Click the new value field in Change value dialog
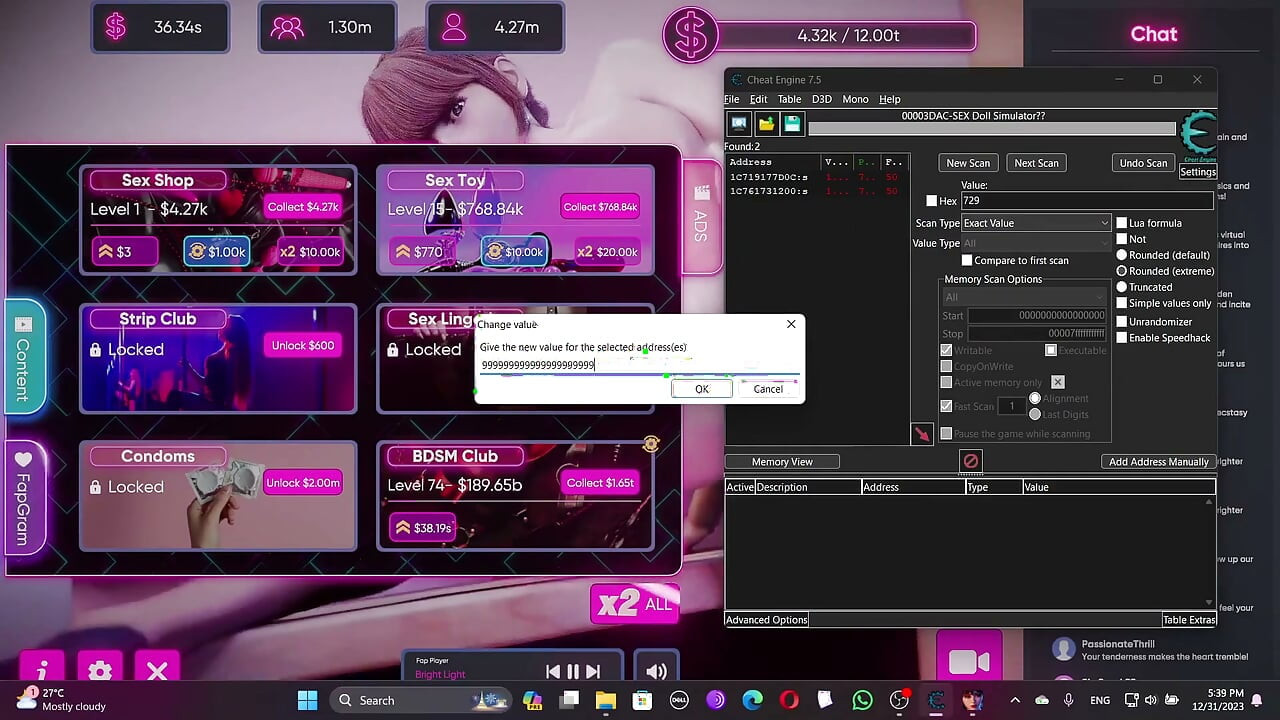1280x720 pixels. pyautogui.click(x=638, y=365)
